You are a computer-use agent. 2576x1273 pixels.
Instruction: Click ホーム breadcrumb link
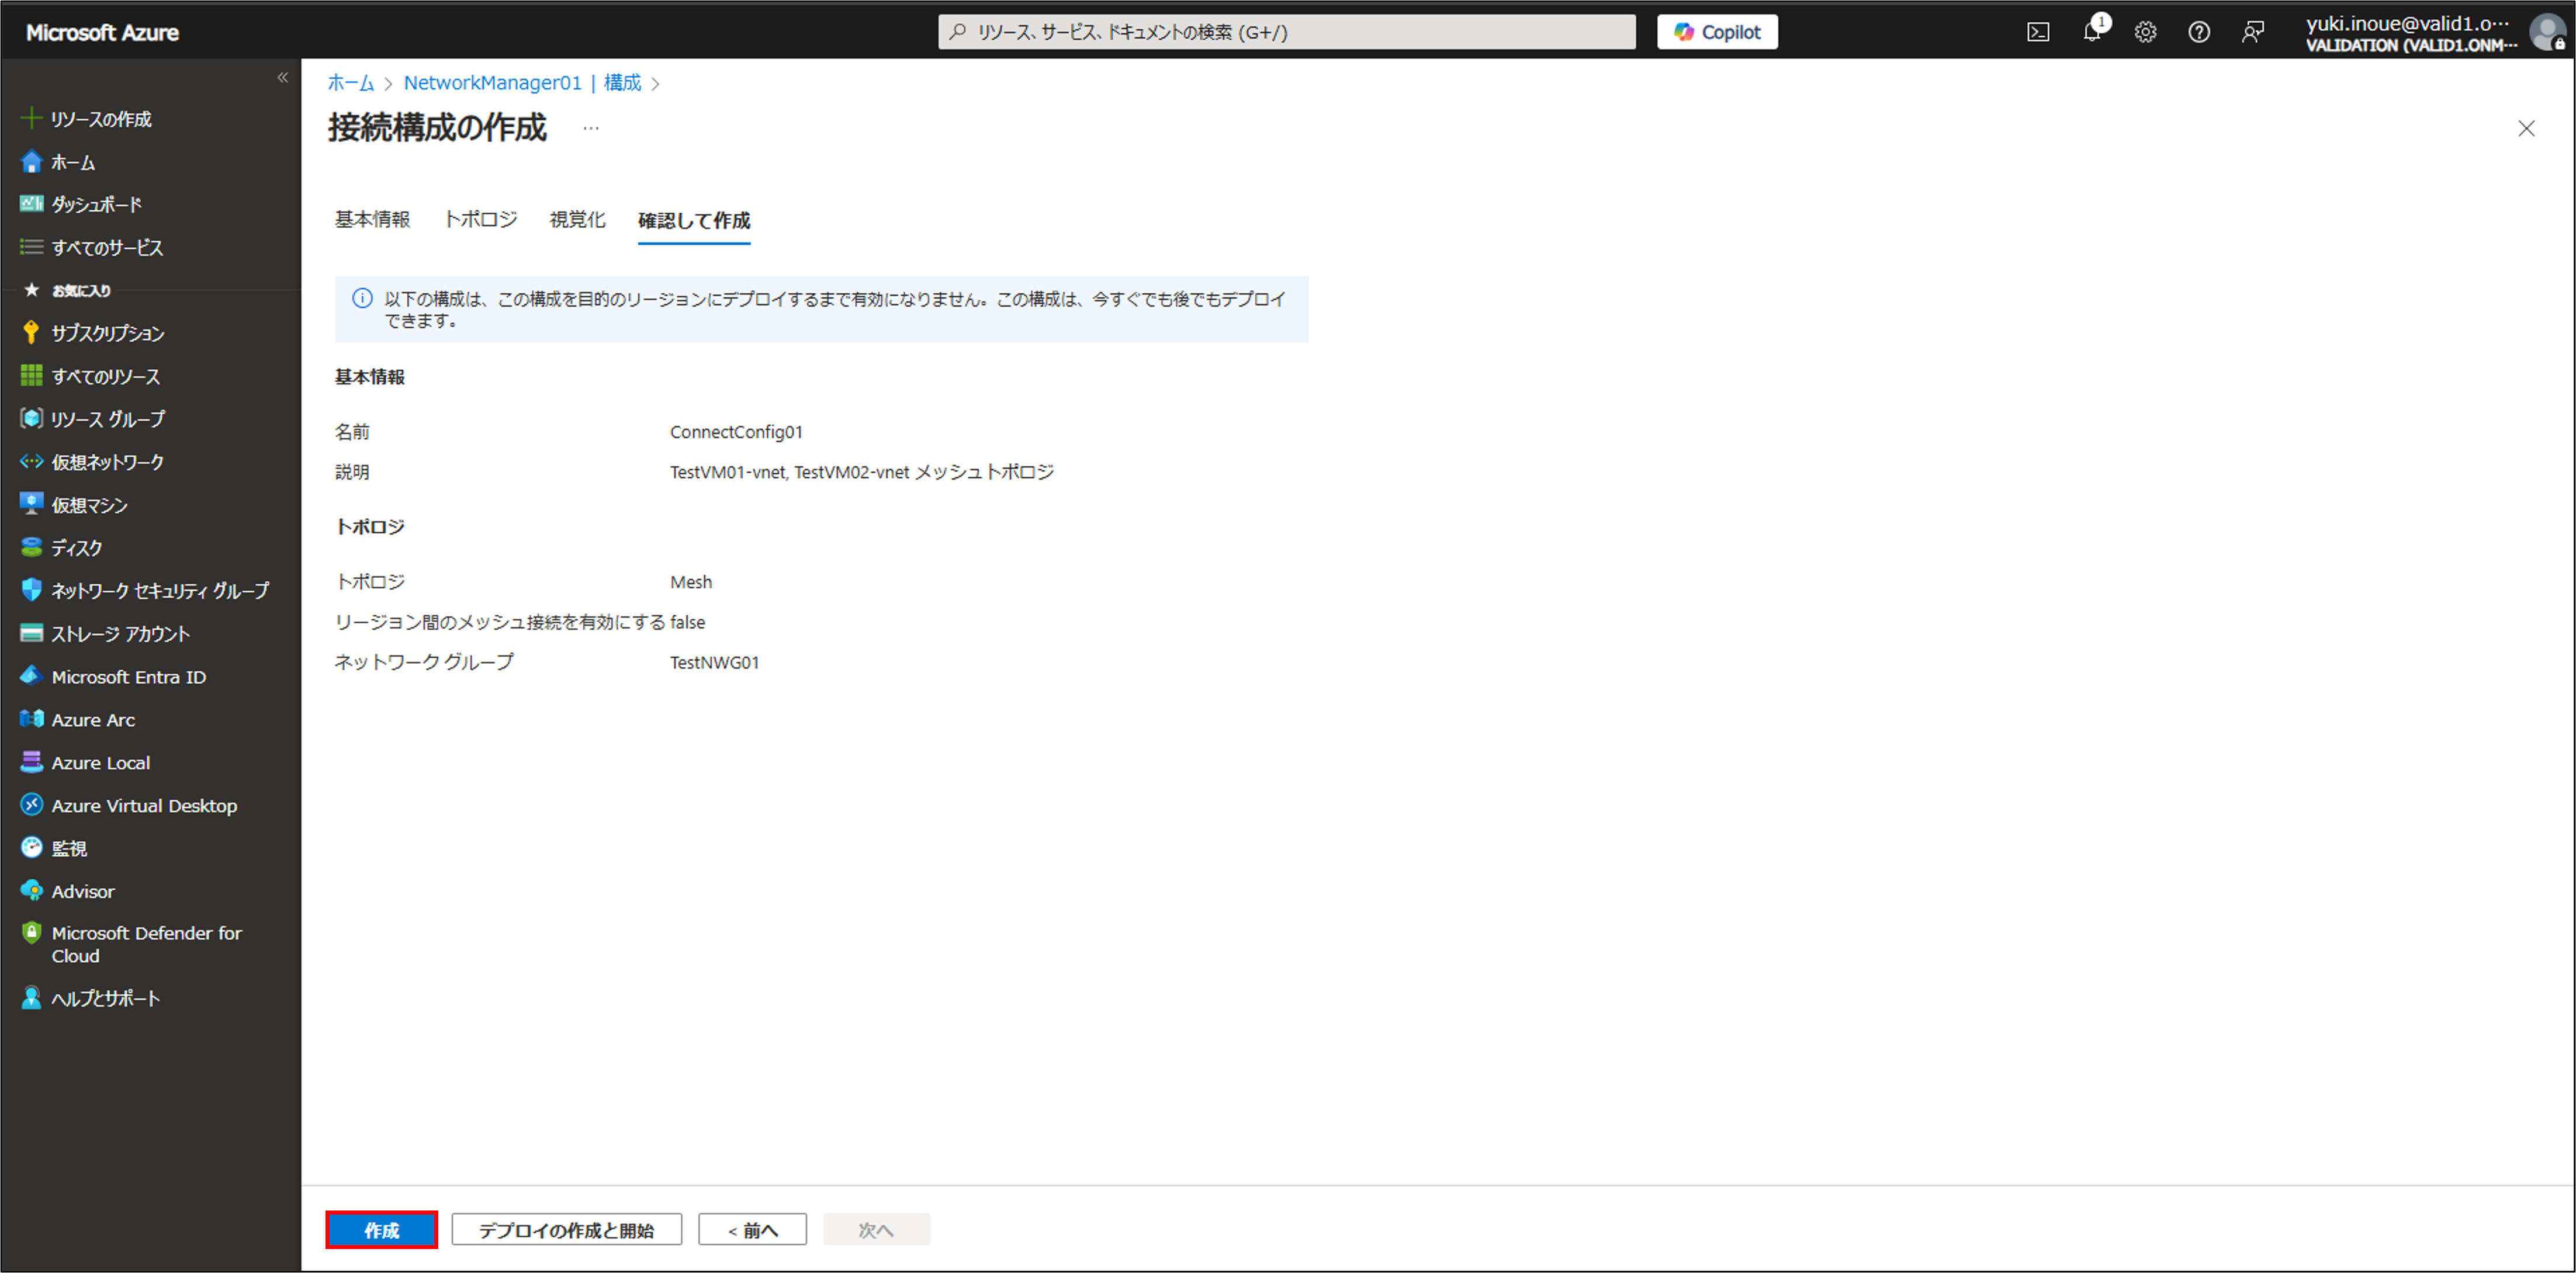351,83
